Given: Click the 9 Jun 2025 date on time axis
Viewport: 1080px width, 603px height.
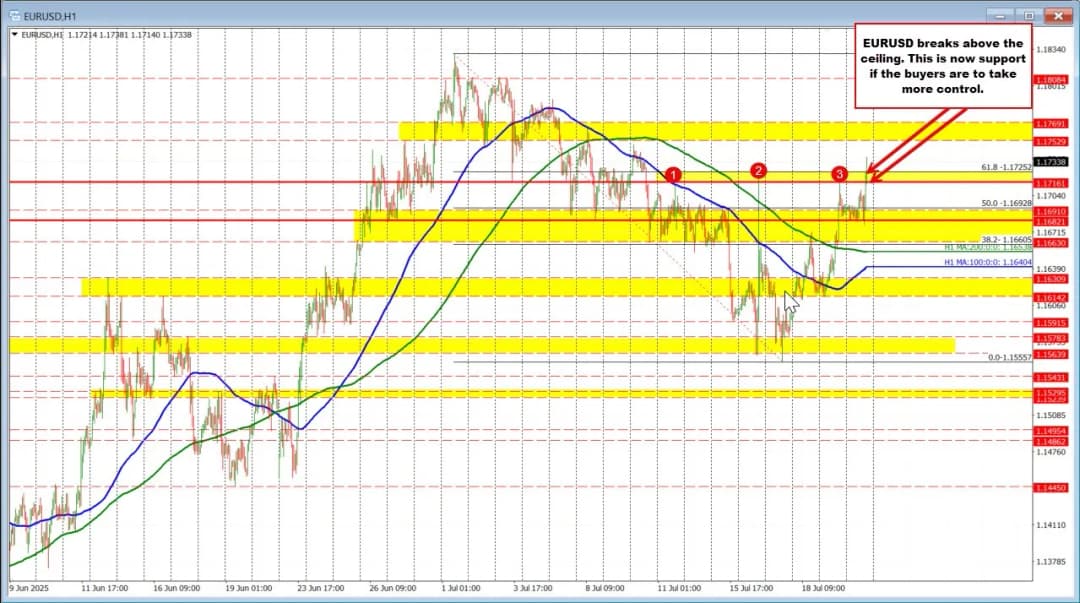Looking at the screenshot, I should pos(31,588).
